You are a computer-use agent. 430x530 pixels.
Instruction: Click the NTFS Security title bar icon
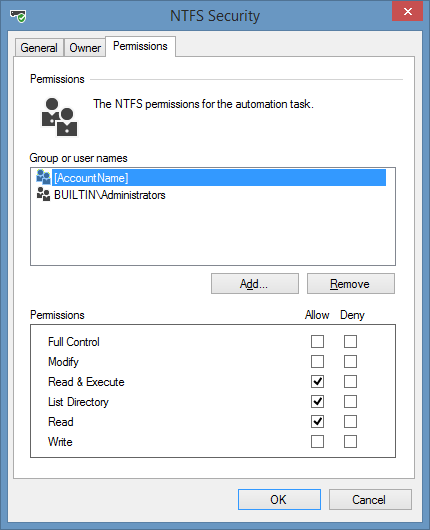click(x=18, y=16)
